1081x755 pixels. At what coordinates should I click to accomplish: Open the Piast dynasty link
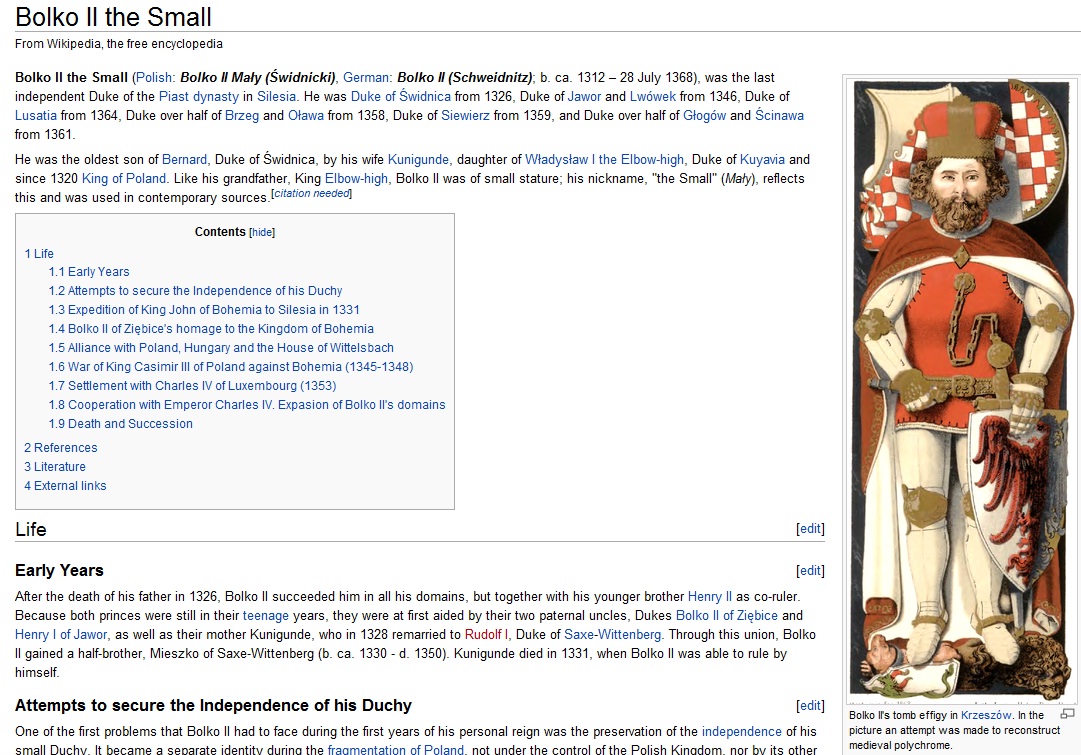[199, 97]
